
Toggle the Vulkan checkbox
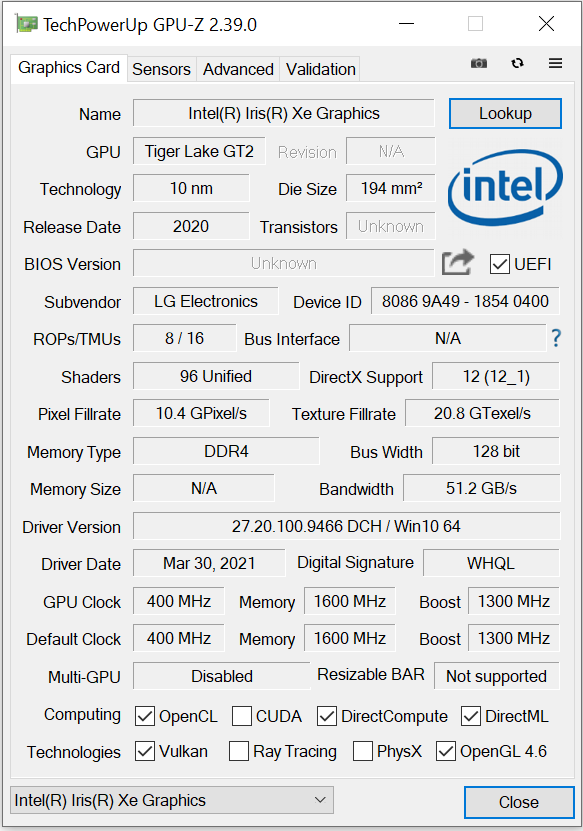(145, 751)
